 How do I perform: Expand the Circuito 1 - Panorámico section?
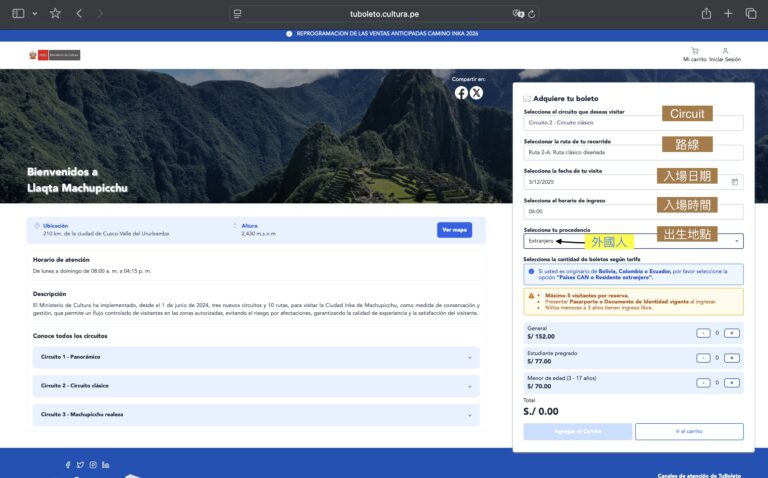point(256,357)
